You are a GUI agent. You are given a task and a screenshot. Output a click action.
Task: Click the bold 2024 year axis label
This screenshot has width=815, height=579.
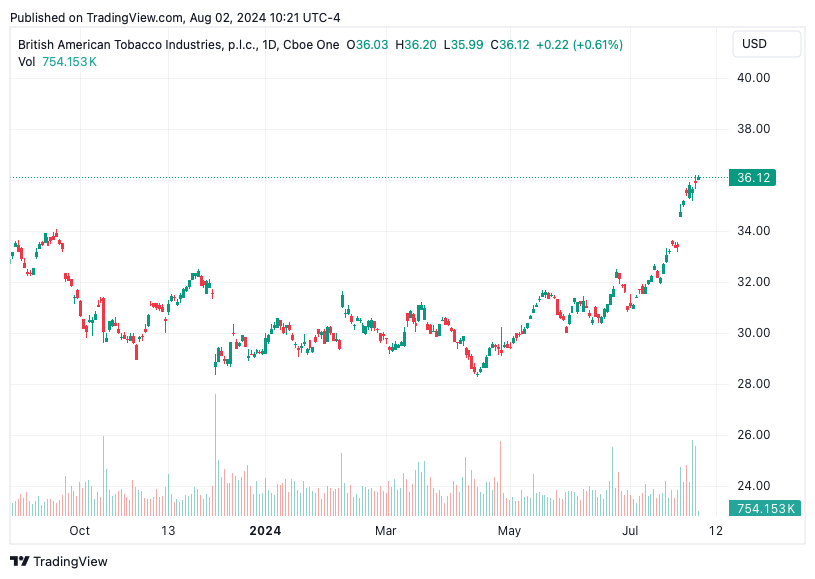tap(265, 531)
